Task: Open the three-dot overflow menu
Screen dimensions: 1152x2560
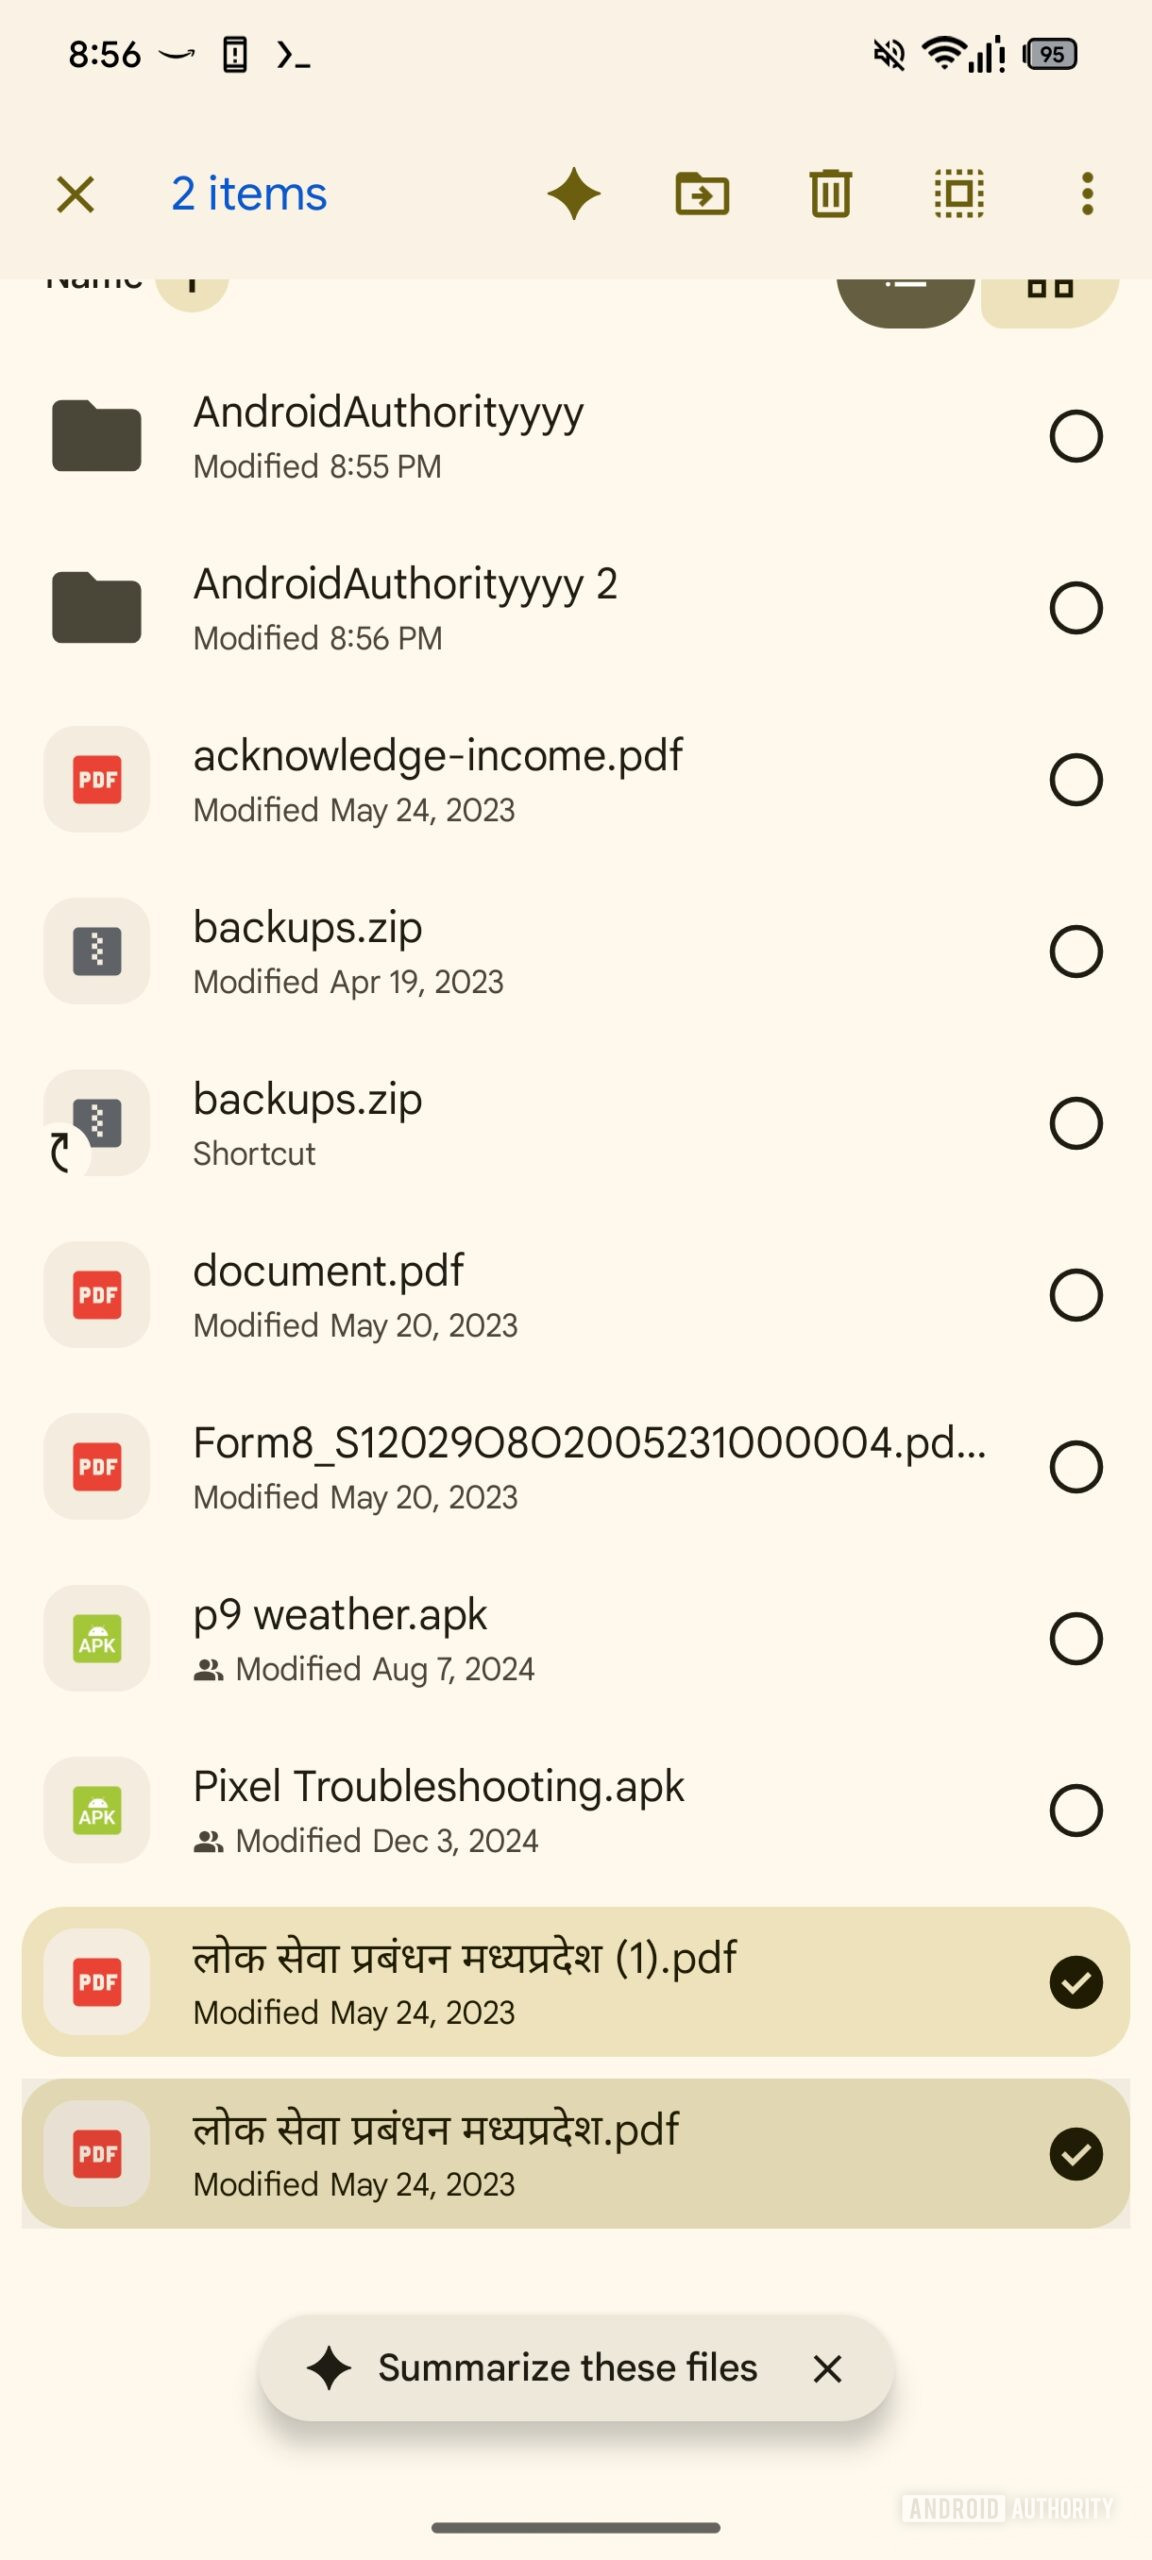Action: pyautogui.click(x=1087, y=193)
